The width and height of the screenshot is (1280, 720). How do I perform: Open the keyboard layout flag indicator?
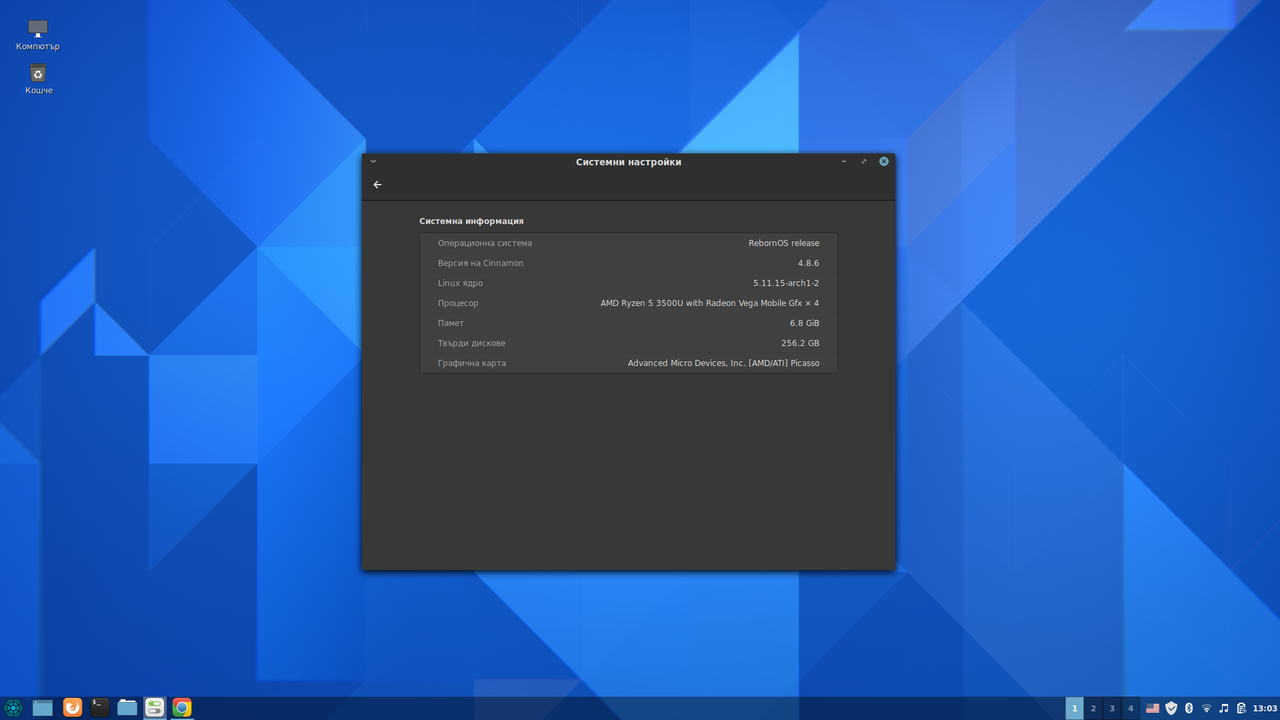[x=1153, y=708]
